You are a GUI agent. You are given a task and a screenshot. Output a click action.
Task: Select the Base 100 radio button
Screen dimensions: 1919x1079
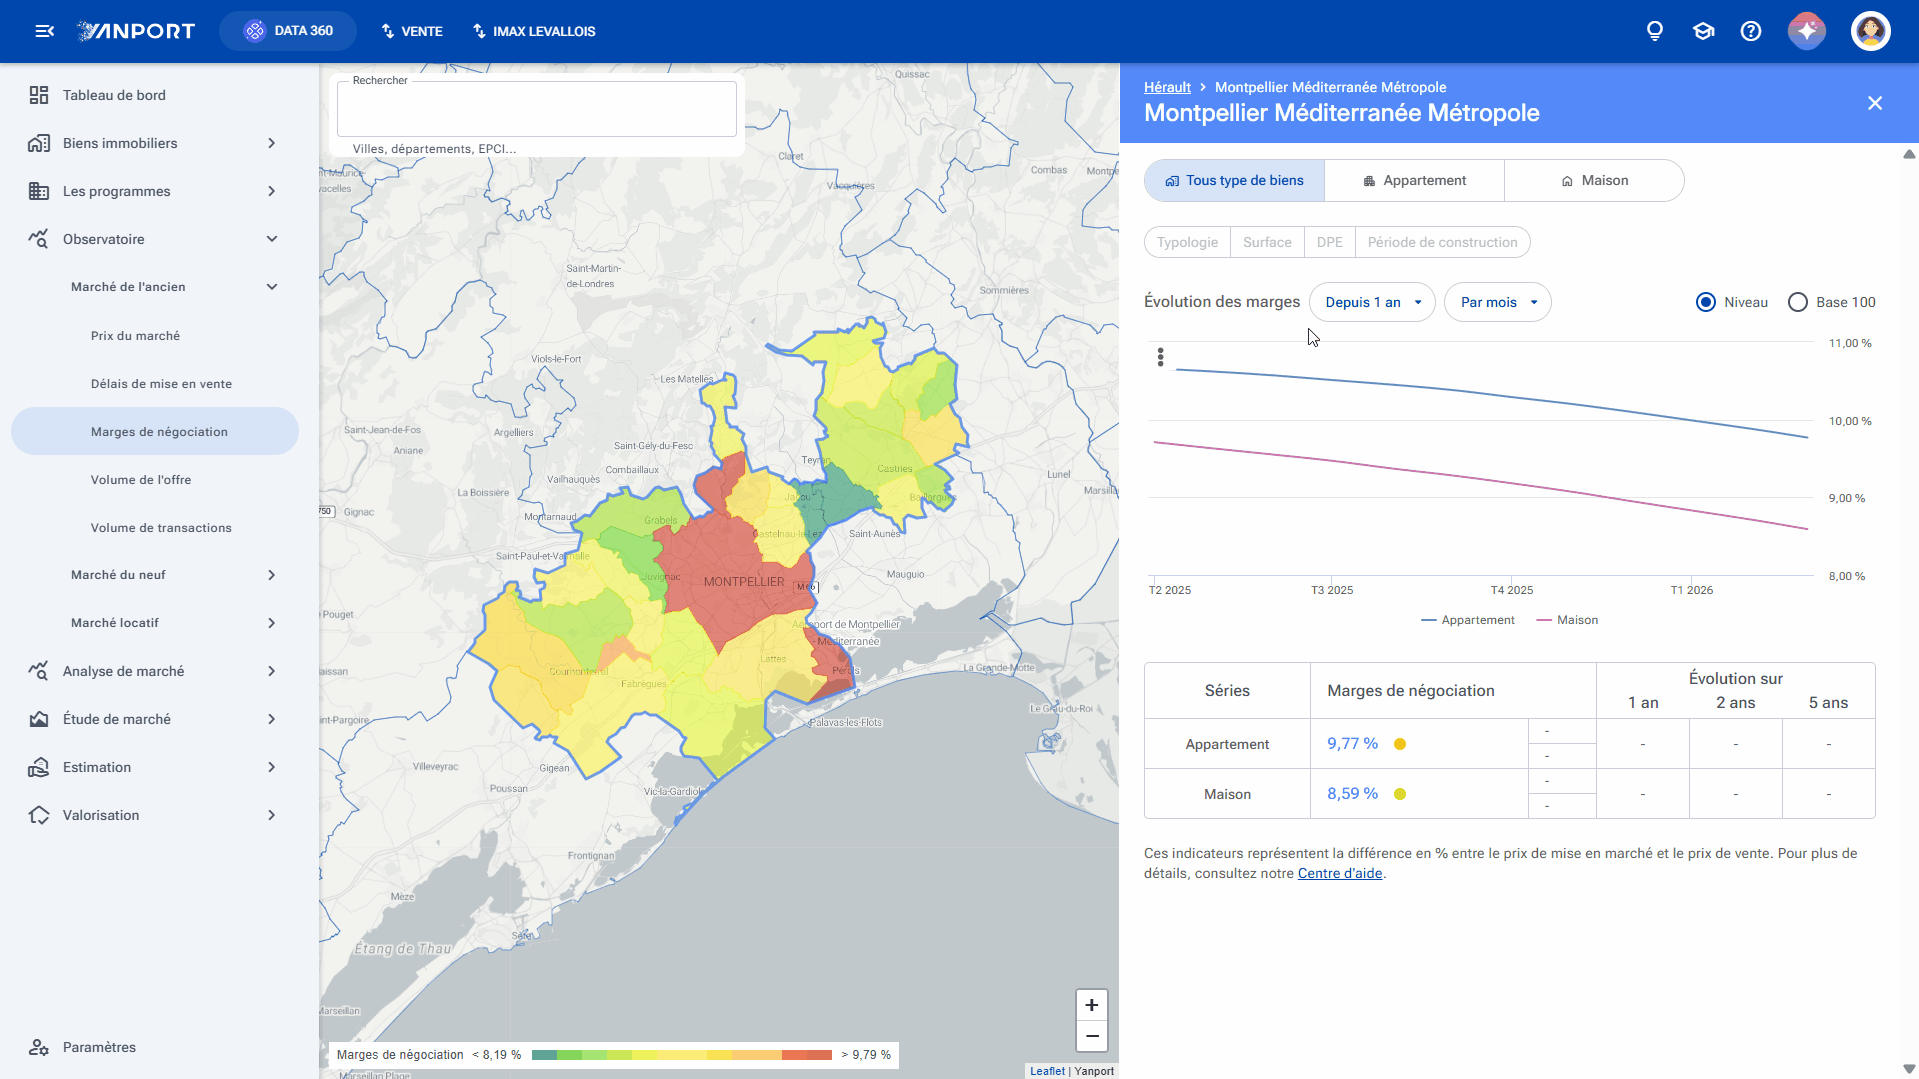[x=1798, y=302]
